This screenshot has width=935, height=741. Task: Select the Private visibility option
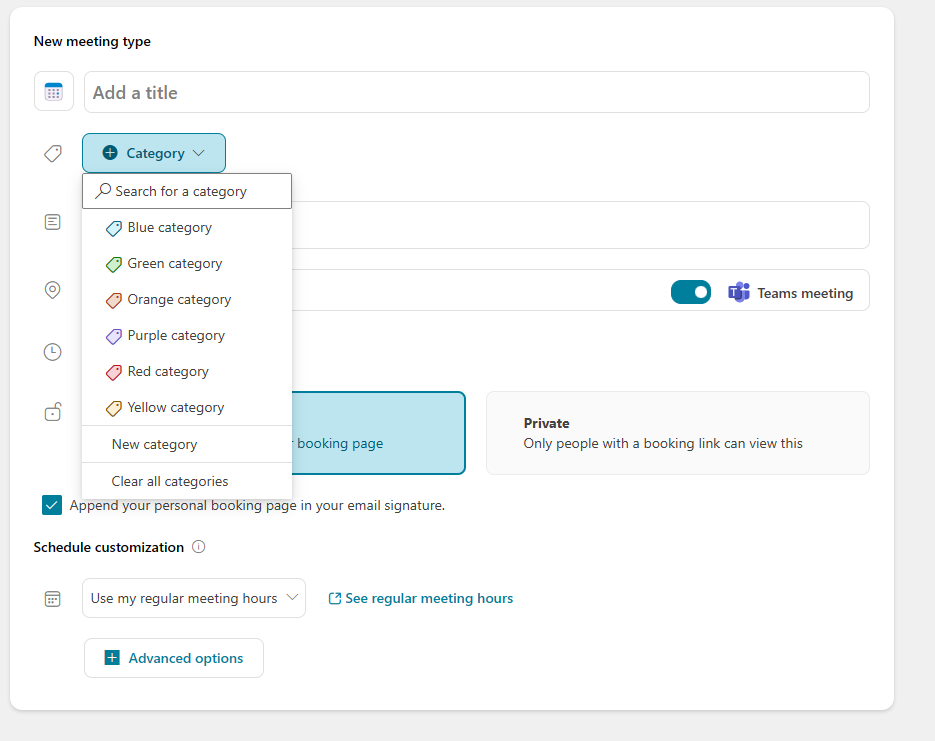tap(677, 433)
